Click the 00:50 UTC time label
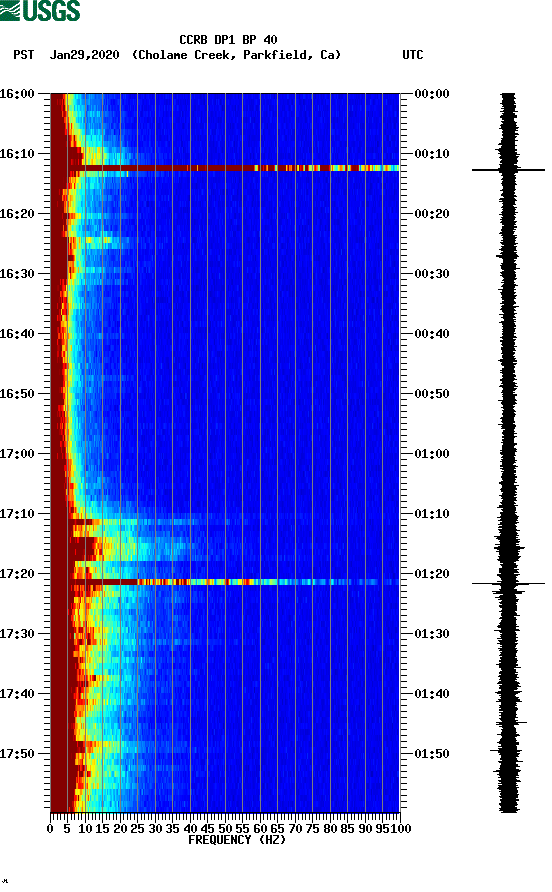The height and width of the screenshot is (892, 552). pos(432,394)
